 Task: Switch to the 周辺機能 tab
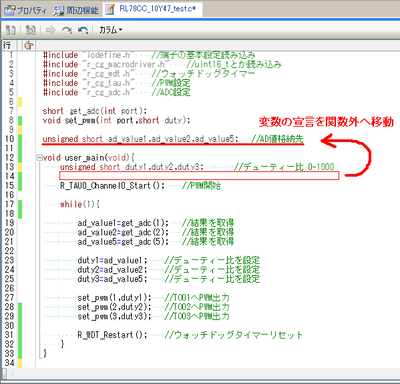[76, 10]
